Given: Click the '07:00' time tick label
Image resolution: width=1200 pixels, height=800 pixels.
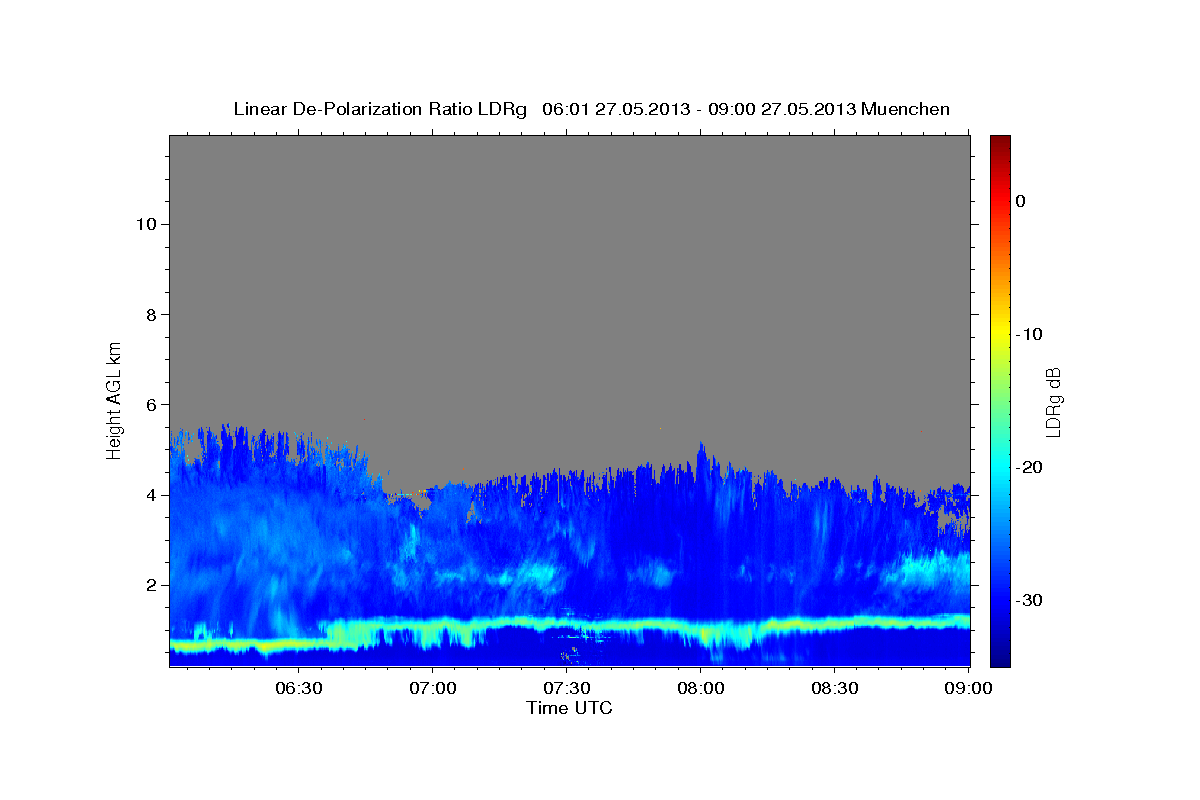Looking at the screenshot, I should (432, 689).
